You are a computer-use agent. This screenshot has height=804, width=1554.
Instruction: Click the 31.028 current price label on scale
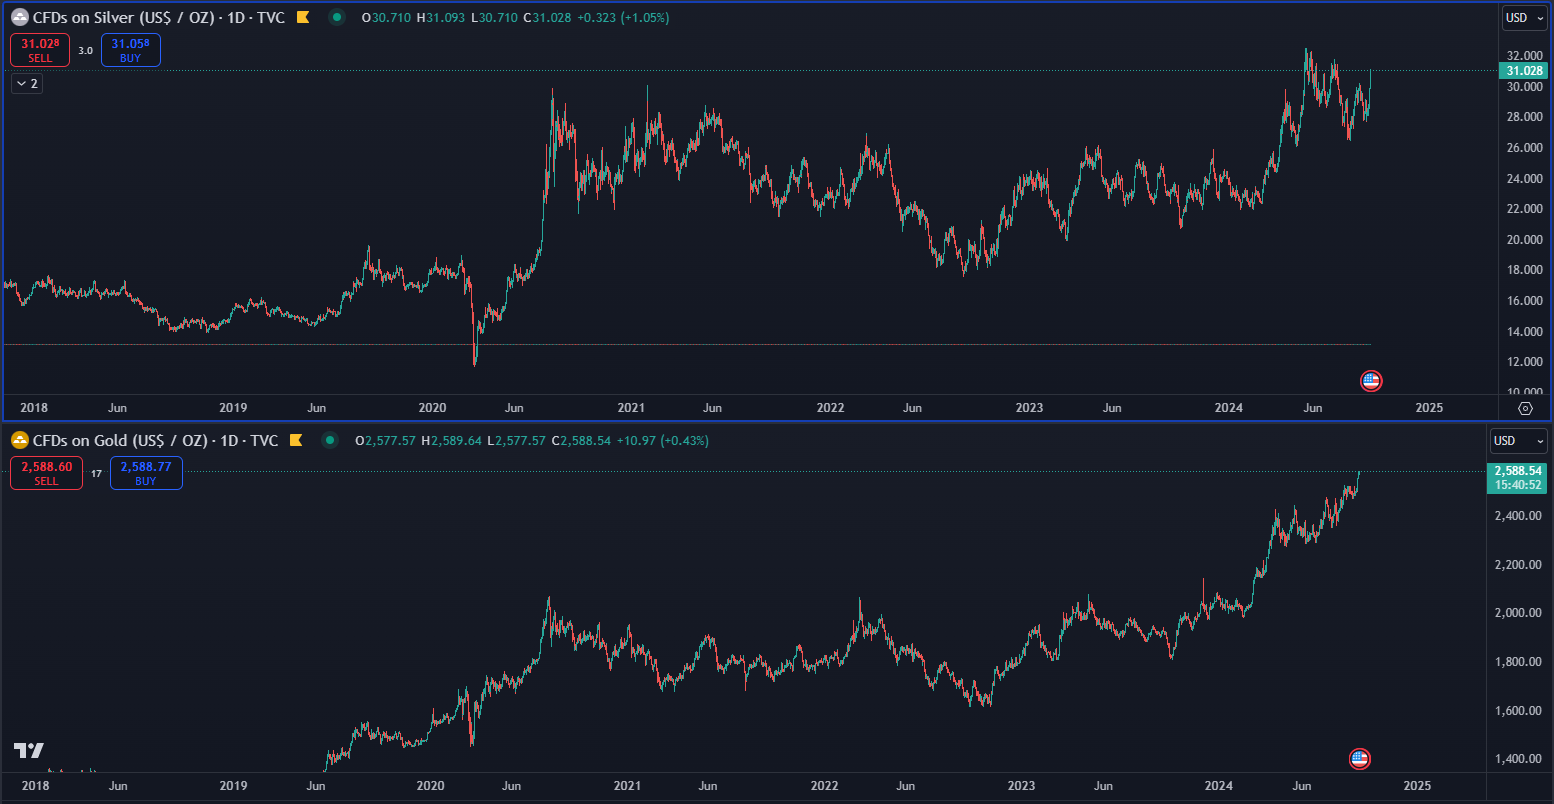pyautogui.click(x=1522, y=70)
